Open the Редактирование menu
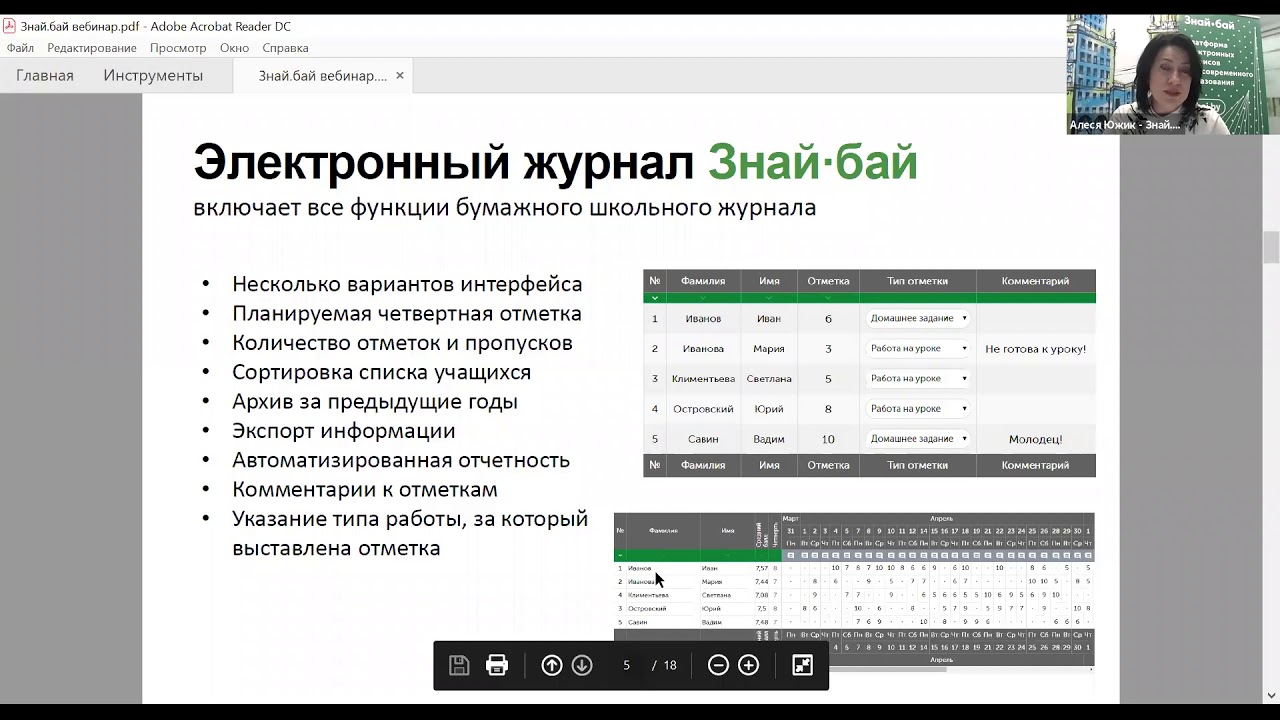This screenshot has height=720, width=1280. point(92,48)
